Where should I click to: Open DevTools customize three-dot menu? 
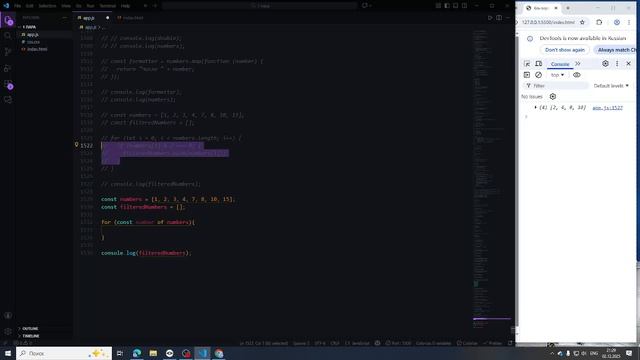(x=617, y=64)
